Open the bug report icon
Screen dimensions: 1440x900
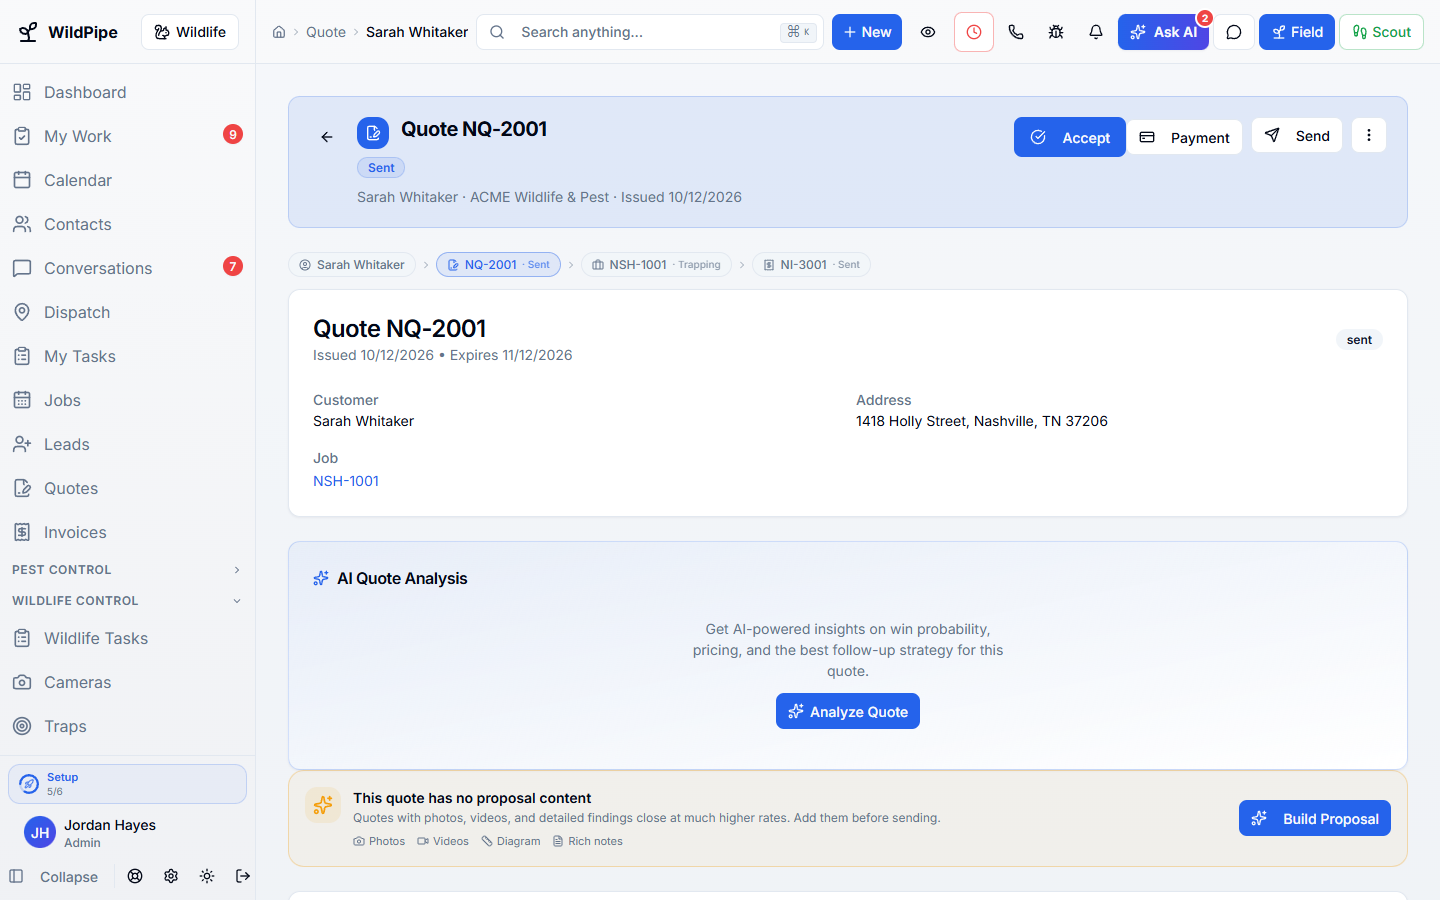coord(1056,32)
